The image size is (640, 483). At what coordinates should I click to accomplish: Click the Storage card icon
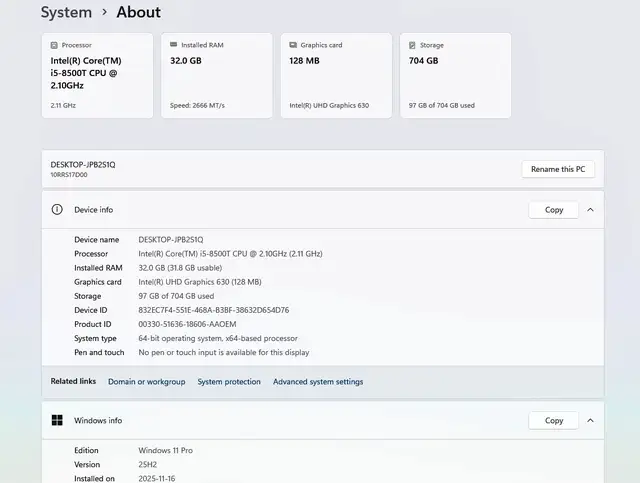click(412, 45)
